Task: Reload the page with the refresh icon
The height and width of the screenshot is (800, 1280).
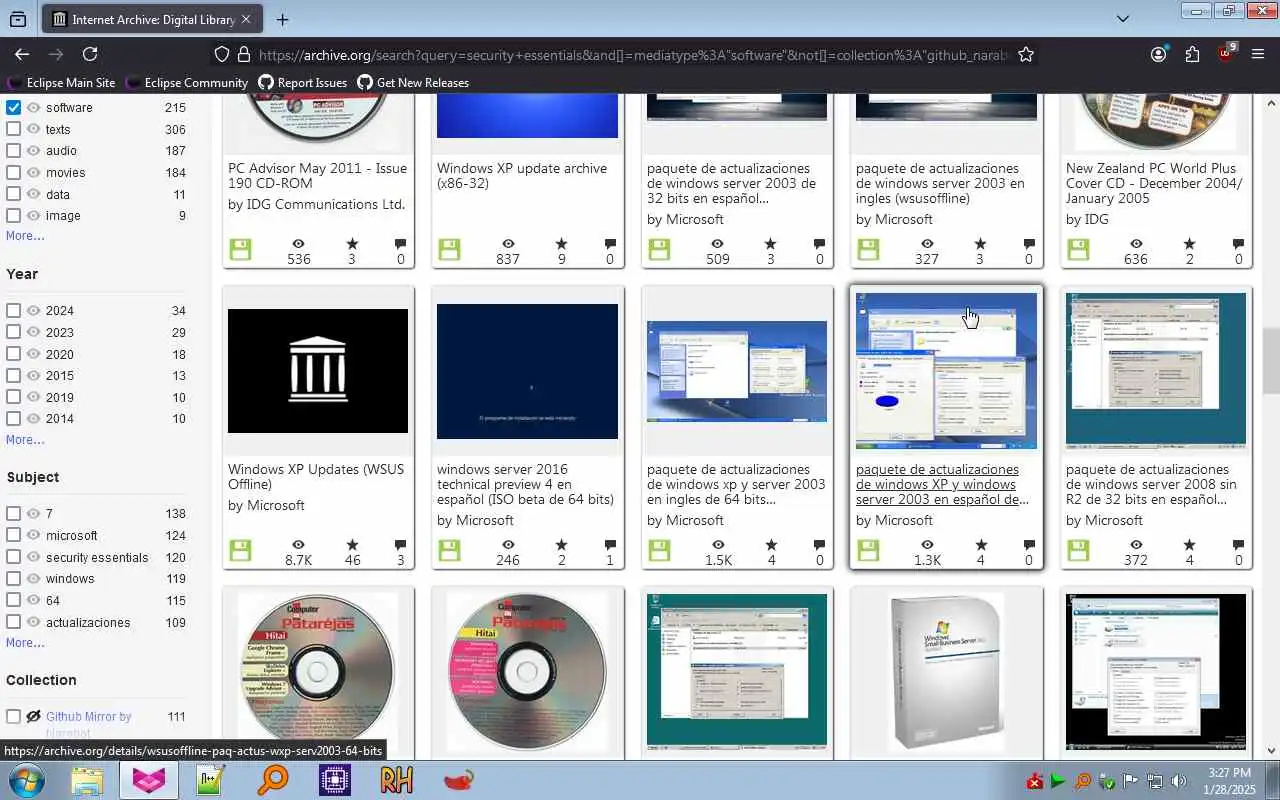Action: [90, 54]
